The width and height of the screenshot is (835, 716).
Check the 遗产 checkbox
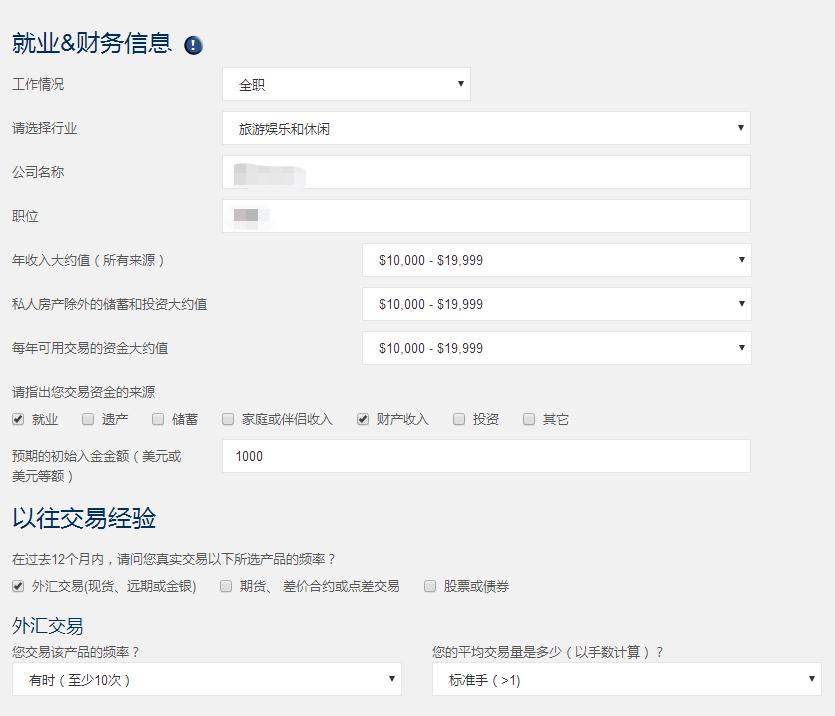87,419
